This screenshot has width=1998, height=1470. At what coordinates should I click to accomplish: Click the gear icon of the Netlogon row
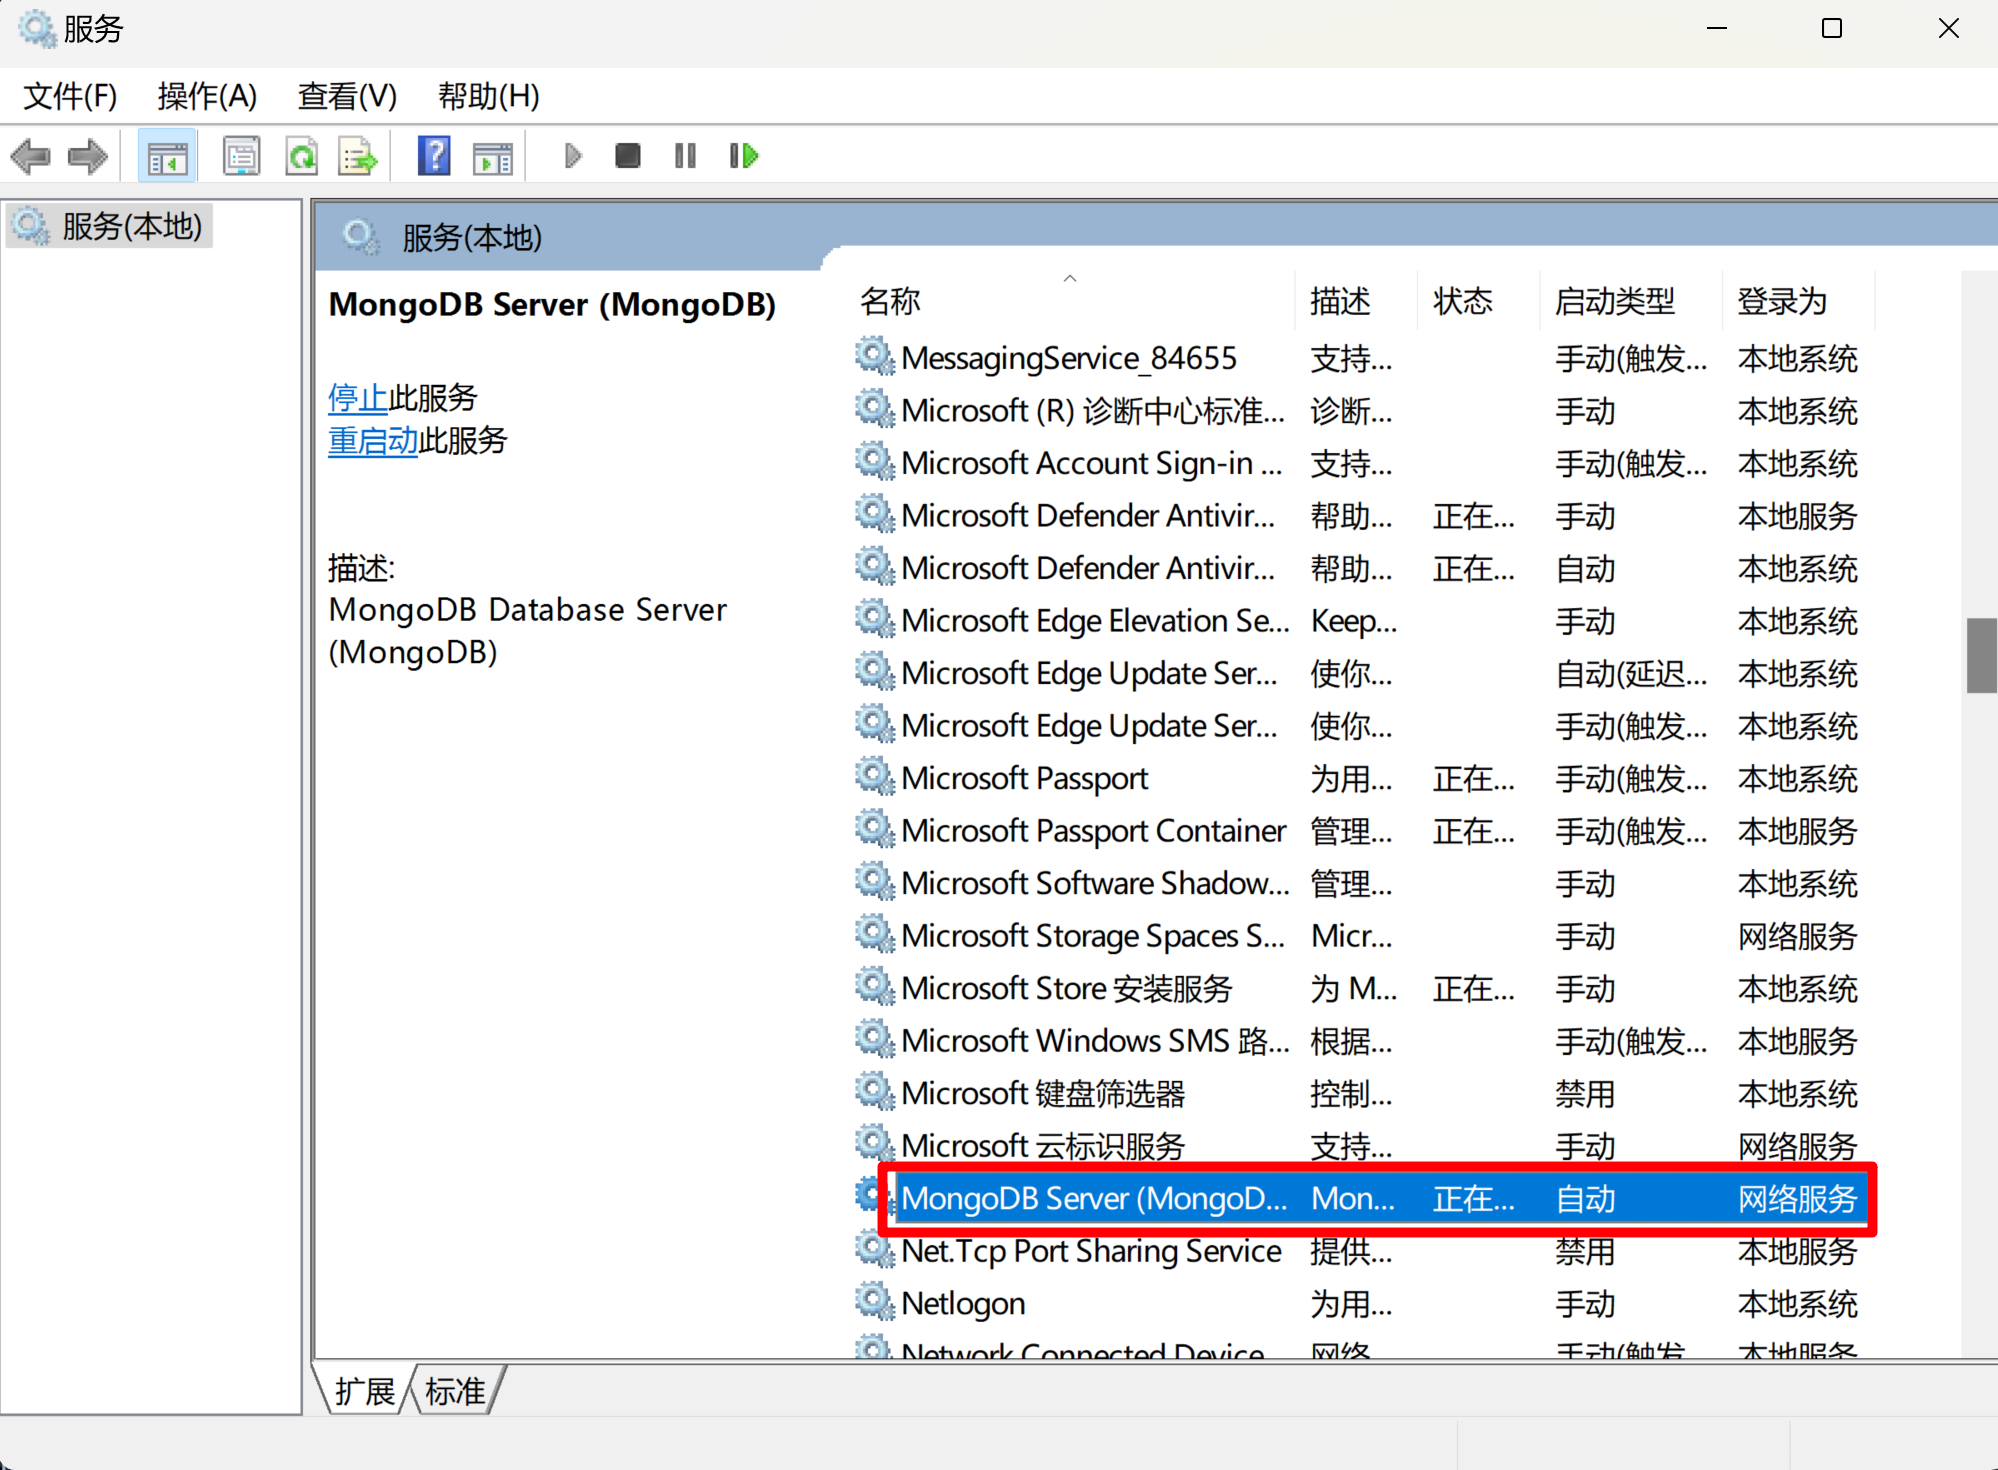pos(875,1301)
